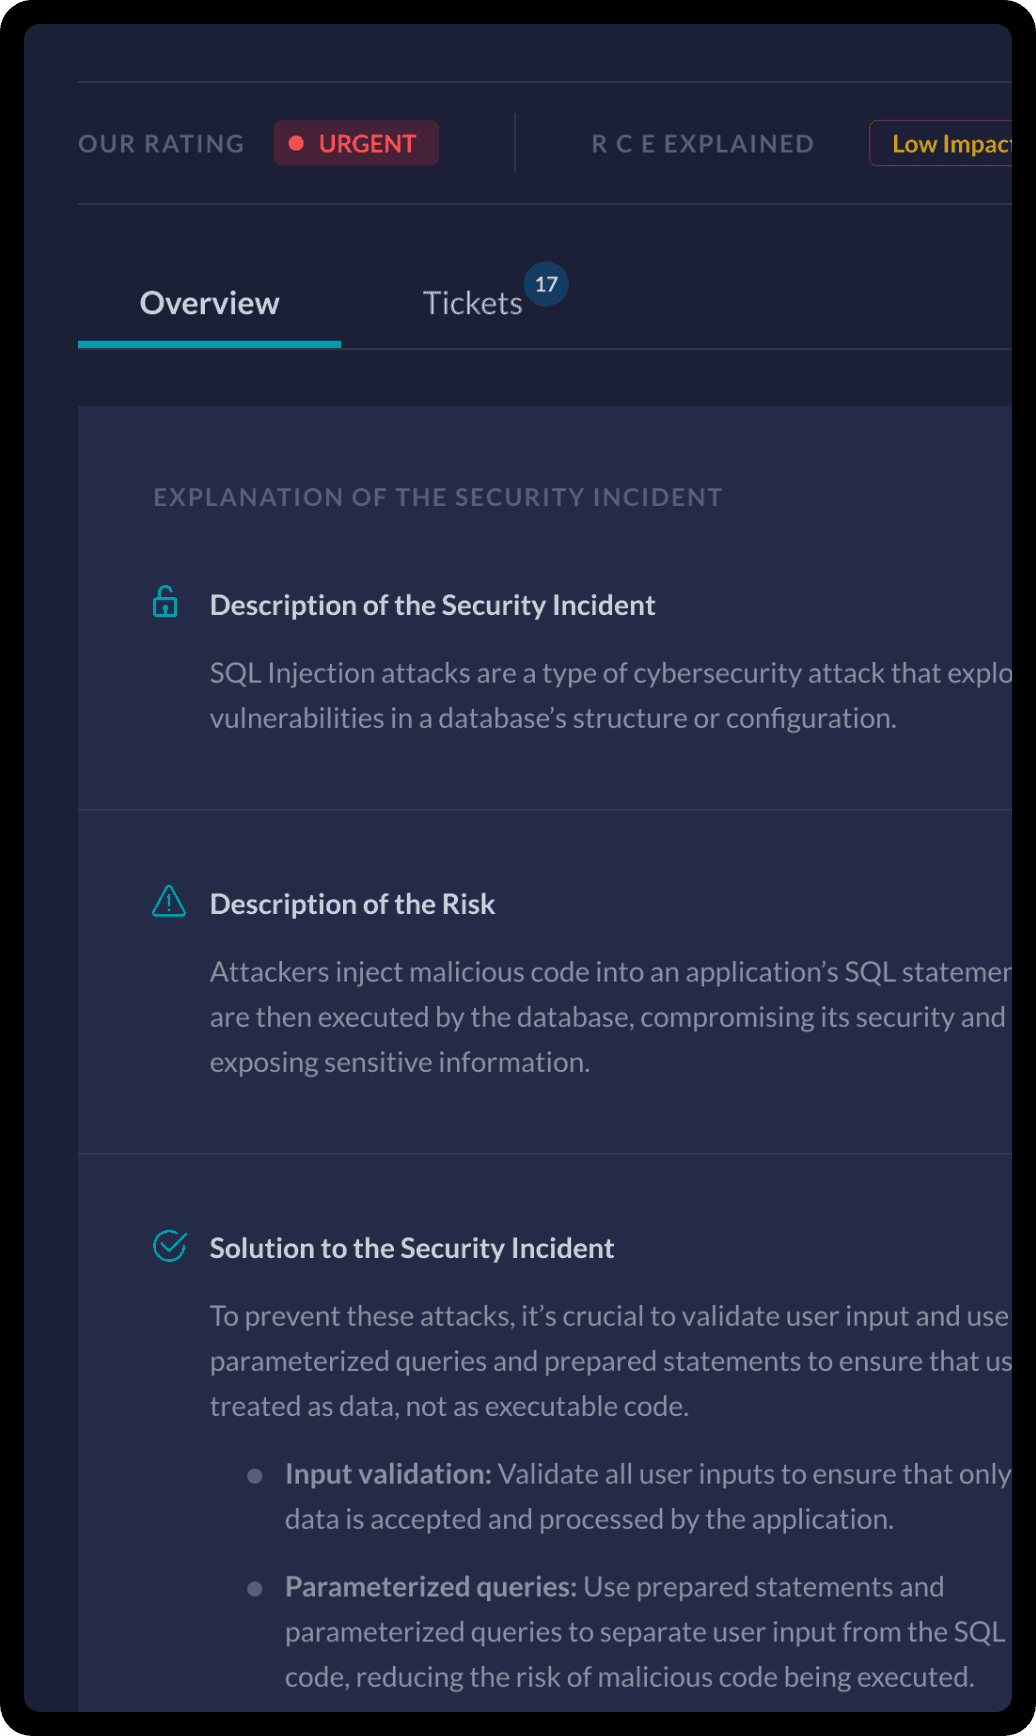Click the open padlock icon
Screen dimensions: 1036x1736
click(x=165, y=602)
